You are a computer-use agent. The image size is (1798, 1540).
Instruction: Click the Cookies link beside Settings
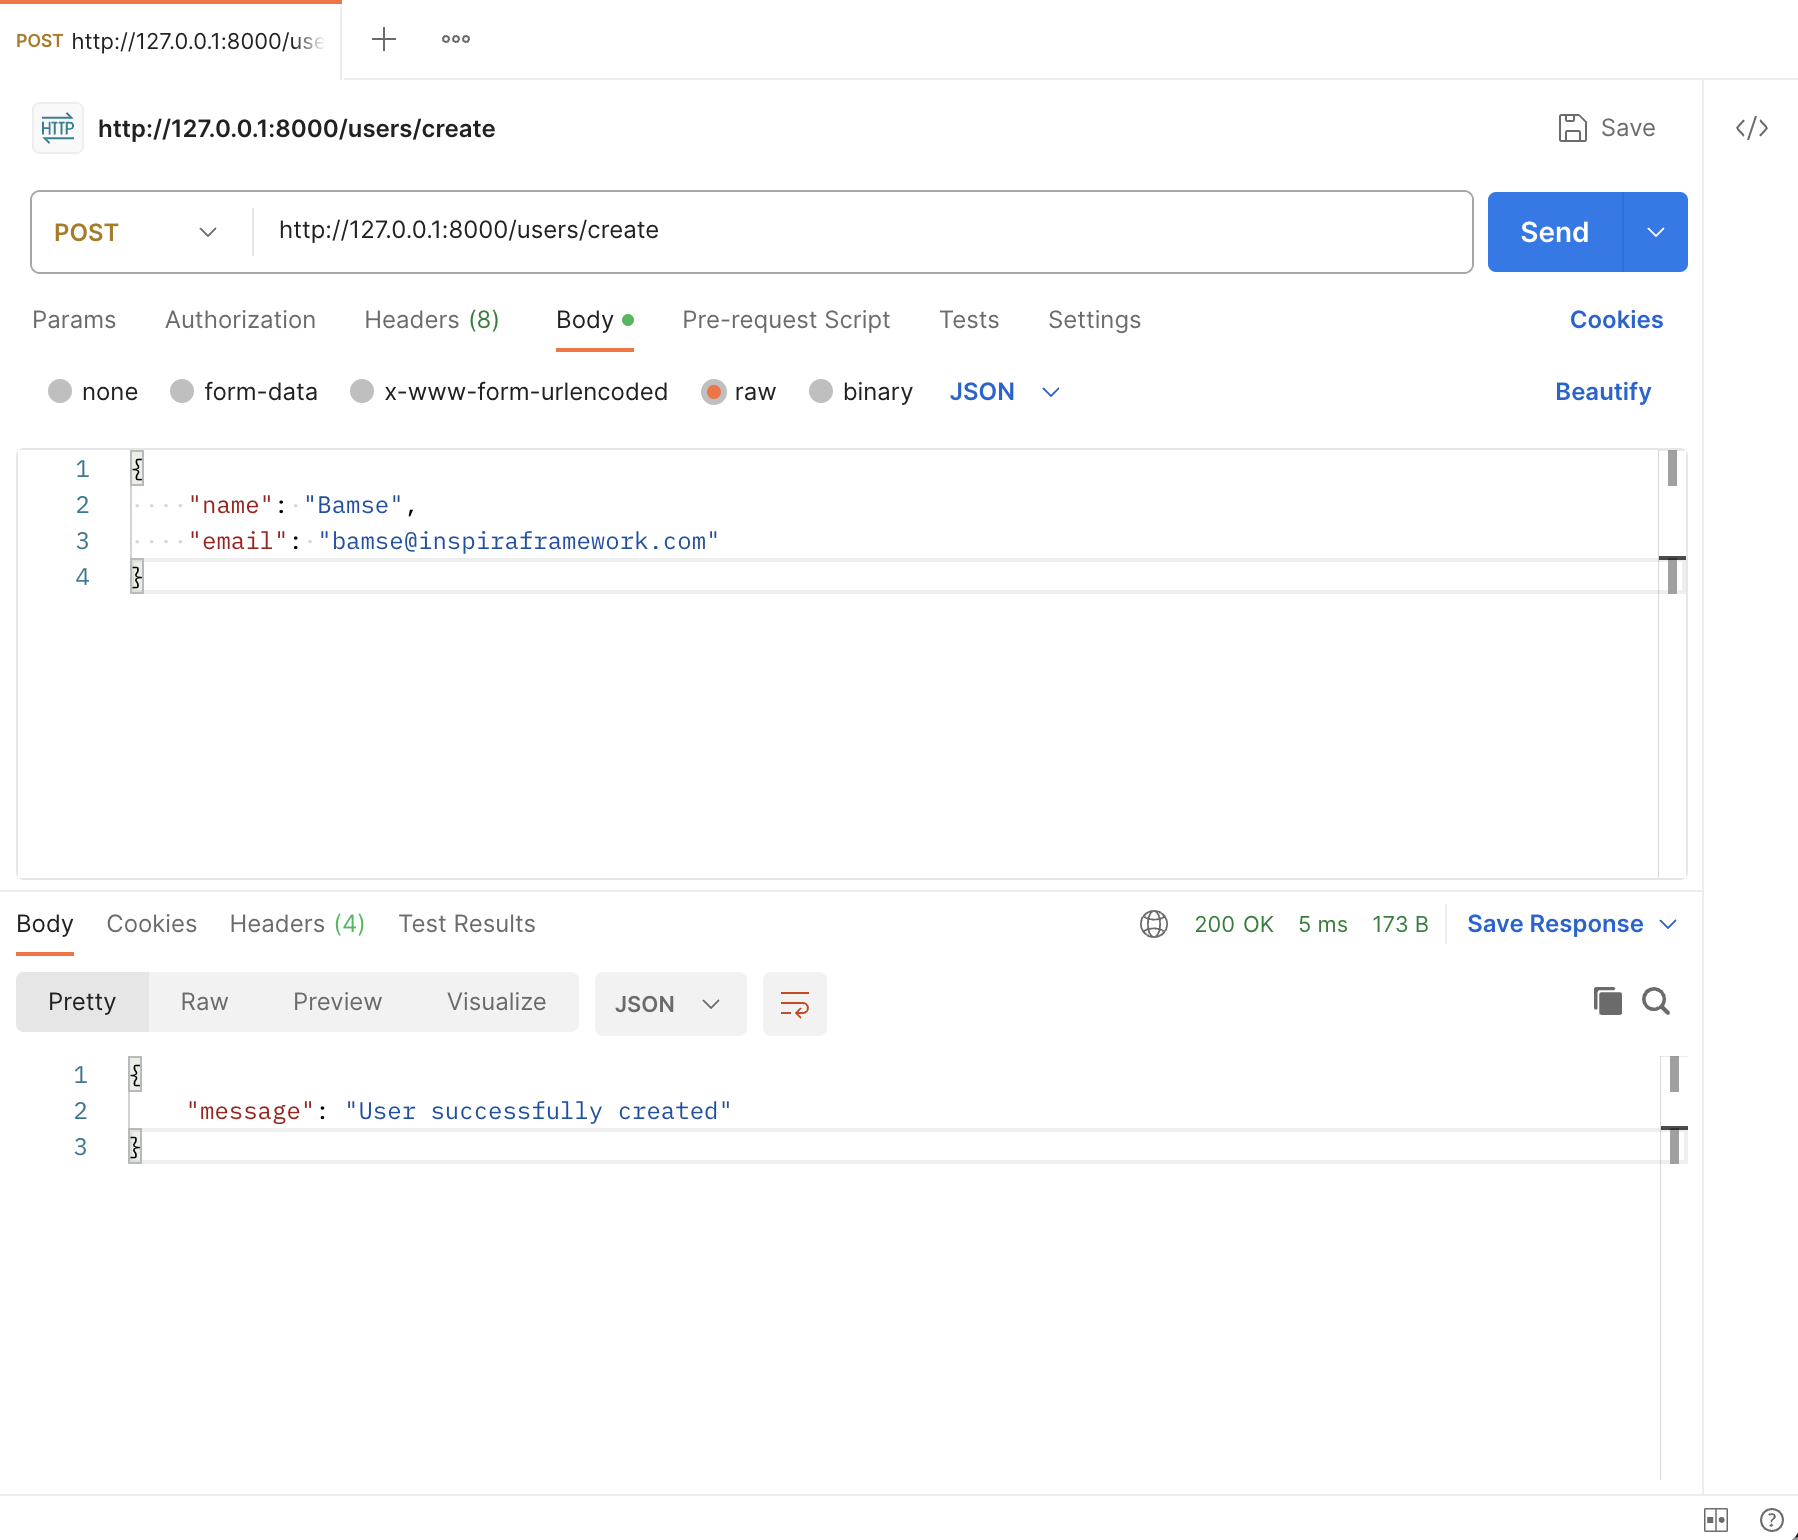1616,320
